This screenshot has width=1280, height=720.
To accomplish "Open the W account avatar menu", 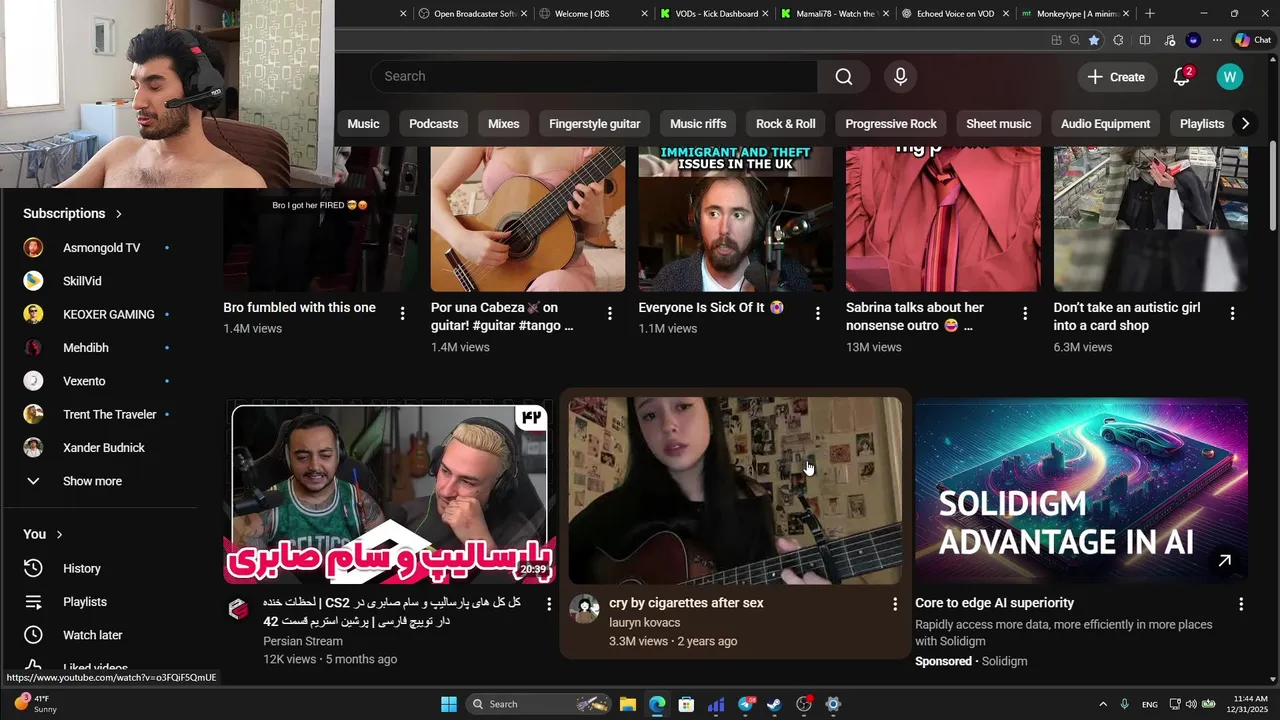I will 1230,77.
